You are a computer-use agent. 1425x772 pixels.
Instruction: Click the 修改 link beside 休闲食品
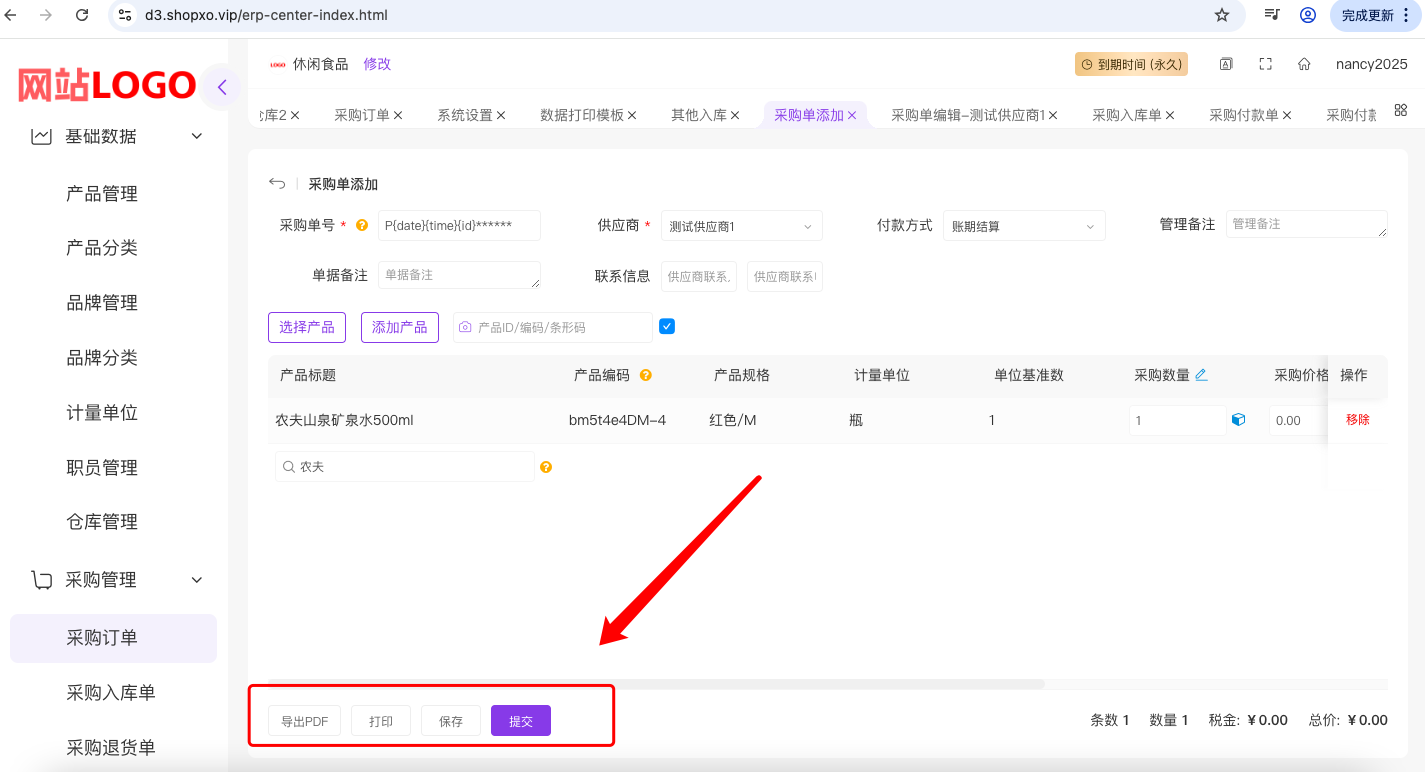pos(377,64)
